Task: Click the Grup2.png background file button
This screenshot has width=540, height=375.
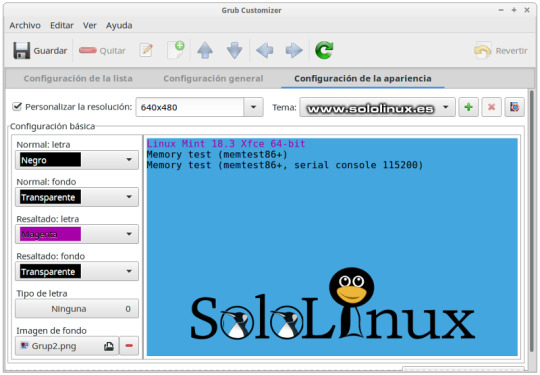Action: tap(67, 346)
